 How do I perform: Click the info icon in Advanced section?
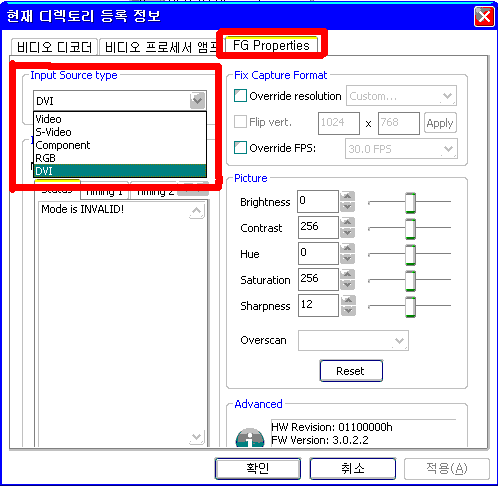coord(250,438)
